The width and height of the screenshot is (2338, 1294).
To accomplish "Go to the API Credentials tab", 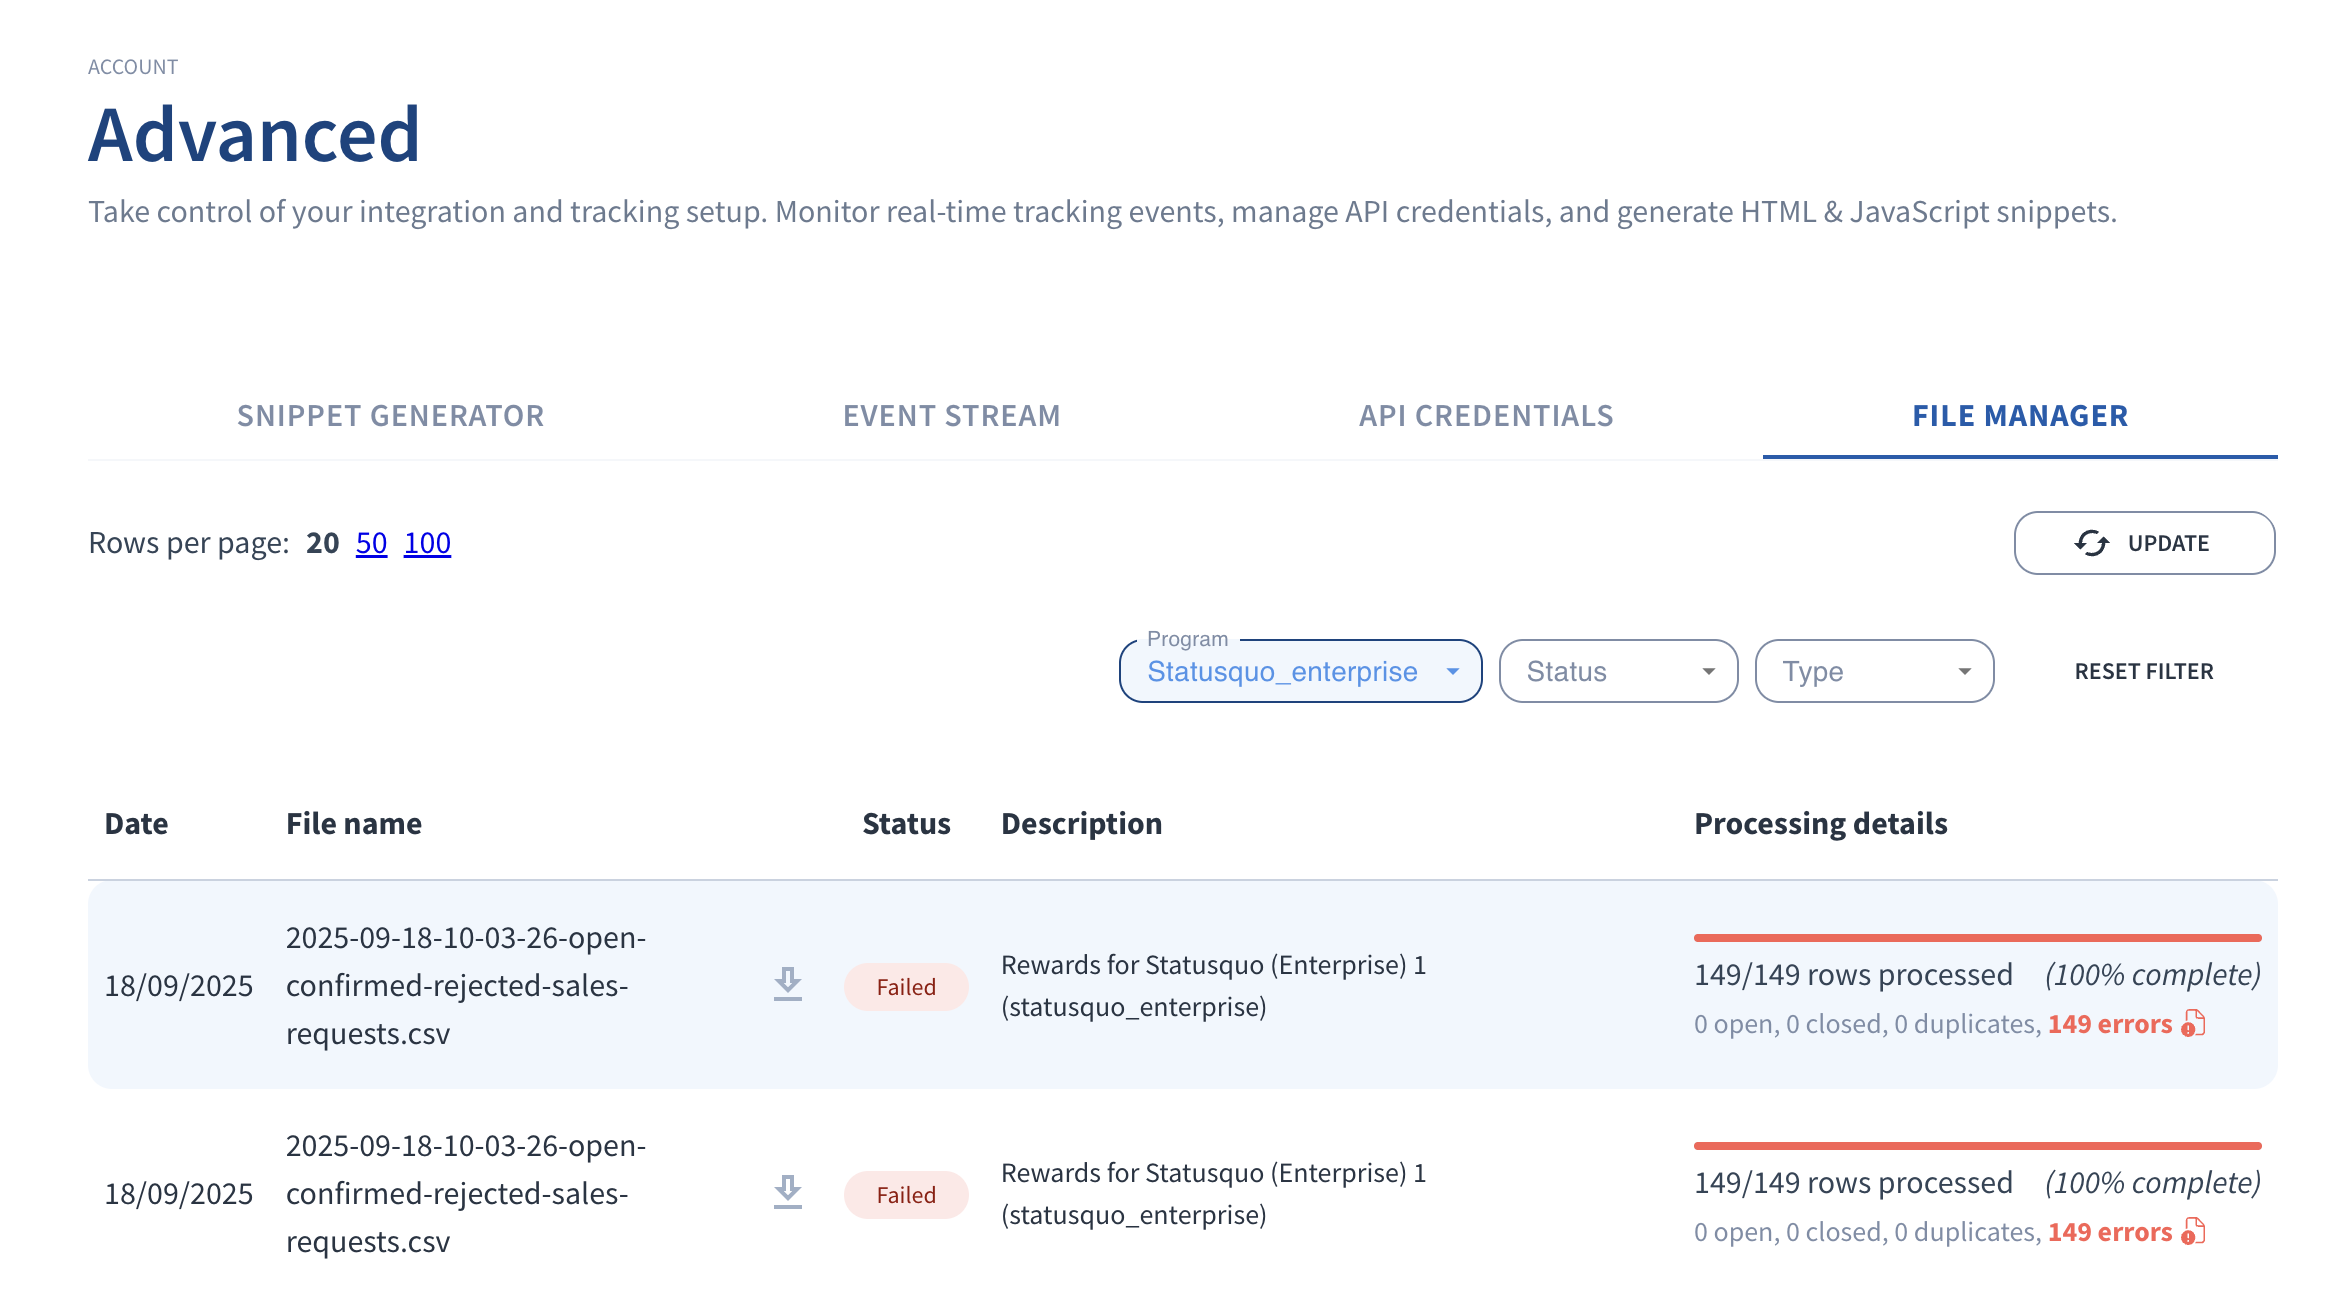I will [x=1486, y=416].
